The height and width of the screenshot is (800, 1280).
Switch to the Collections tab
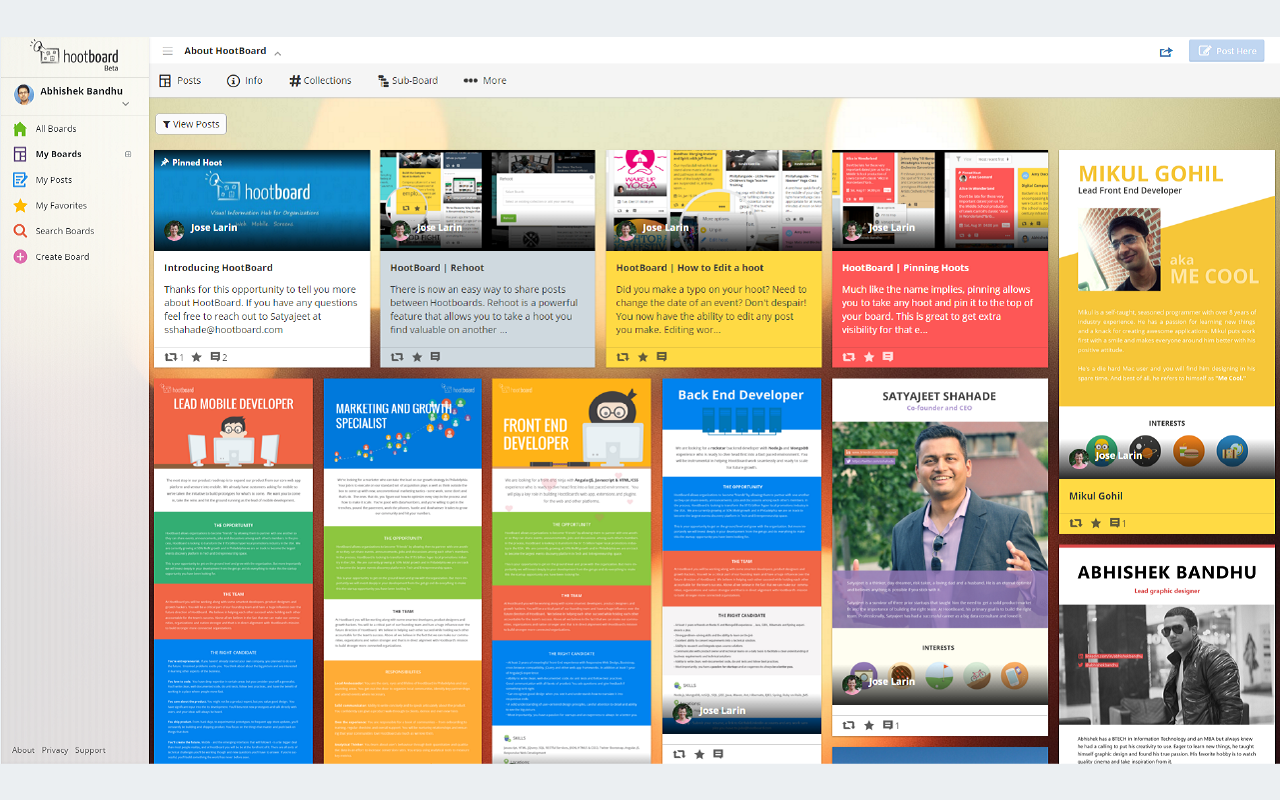tap(320, 81)
